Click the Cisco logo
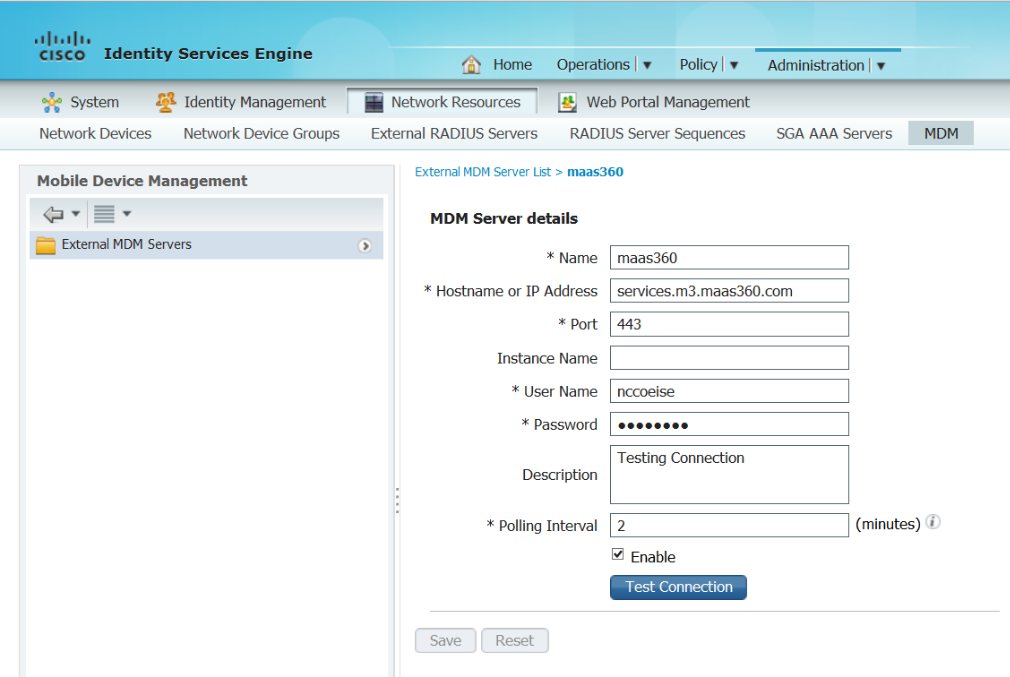The height and width of the screenshot is (677, 1010). (62, 47)
